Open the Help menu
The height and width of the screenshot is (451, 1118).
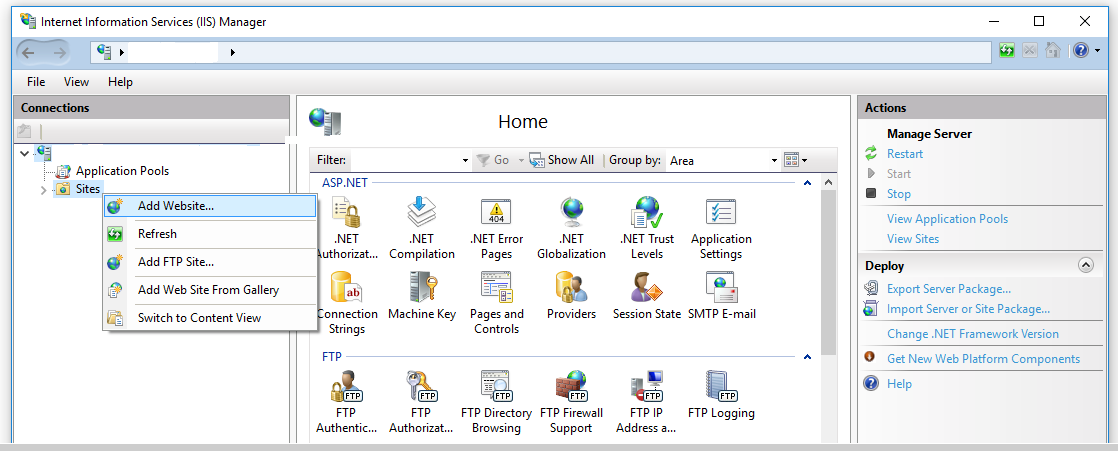[x=120, y=82]
